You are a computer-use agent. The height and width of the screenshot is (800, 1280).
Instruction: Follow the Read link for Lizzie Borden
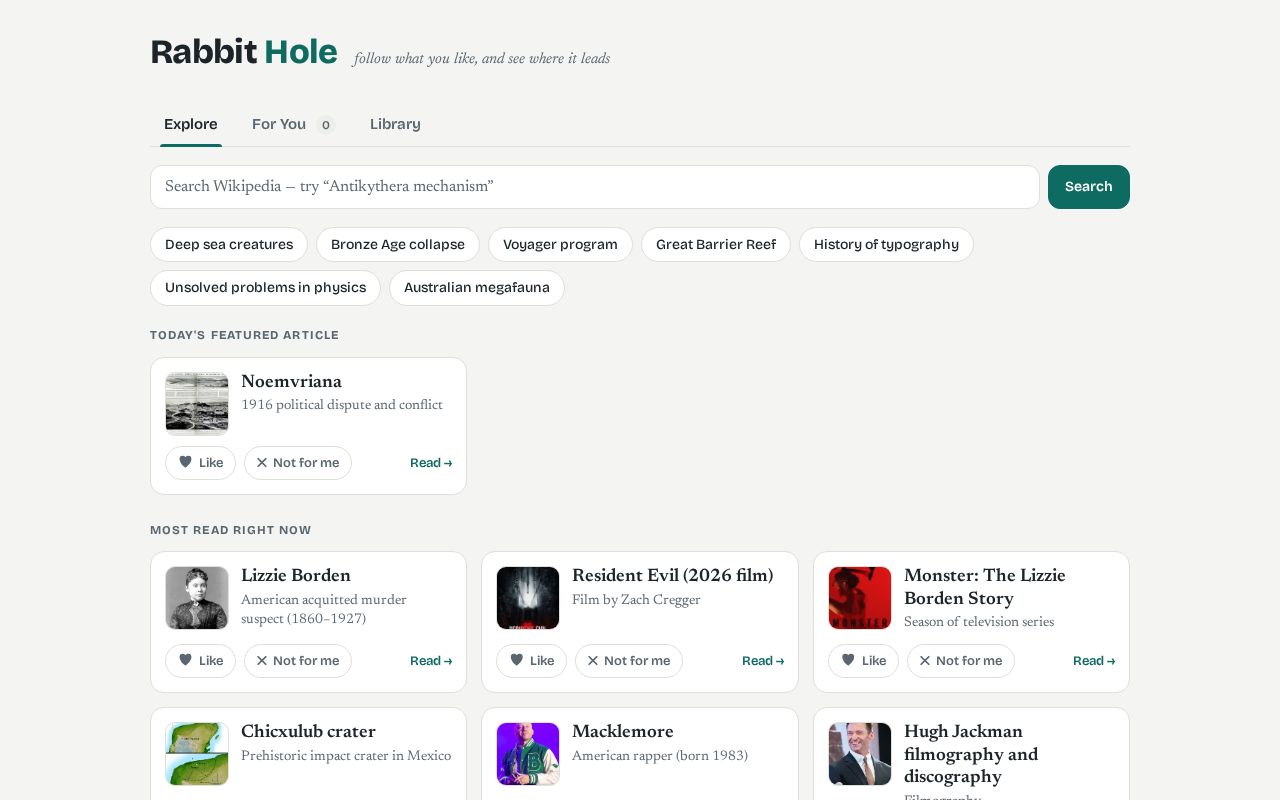431,661
